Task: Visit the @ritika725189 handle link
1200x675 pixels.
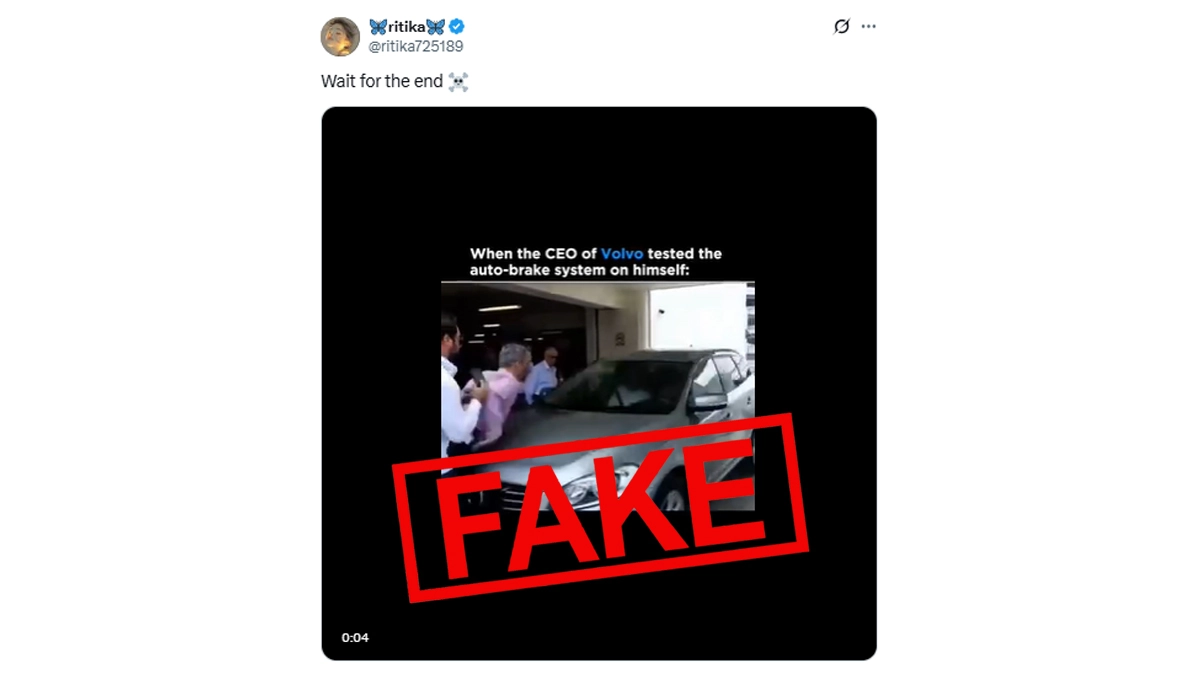Action: tap(416, 46)
